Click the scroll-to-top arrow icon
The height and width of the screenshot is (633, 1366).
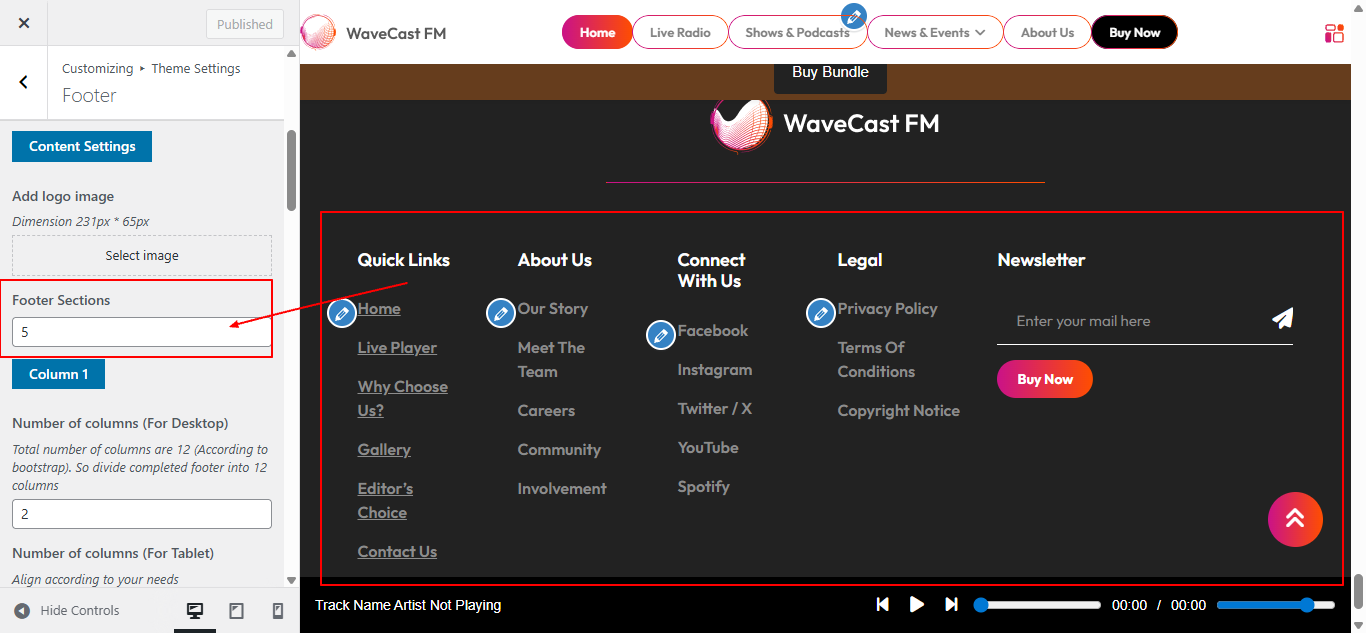click(1295, 519)
